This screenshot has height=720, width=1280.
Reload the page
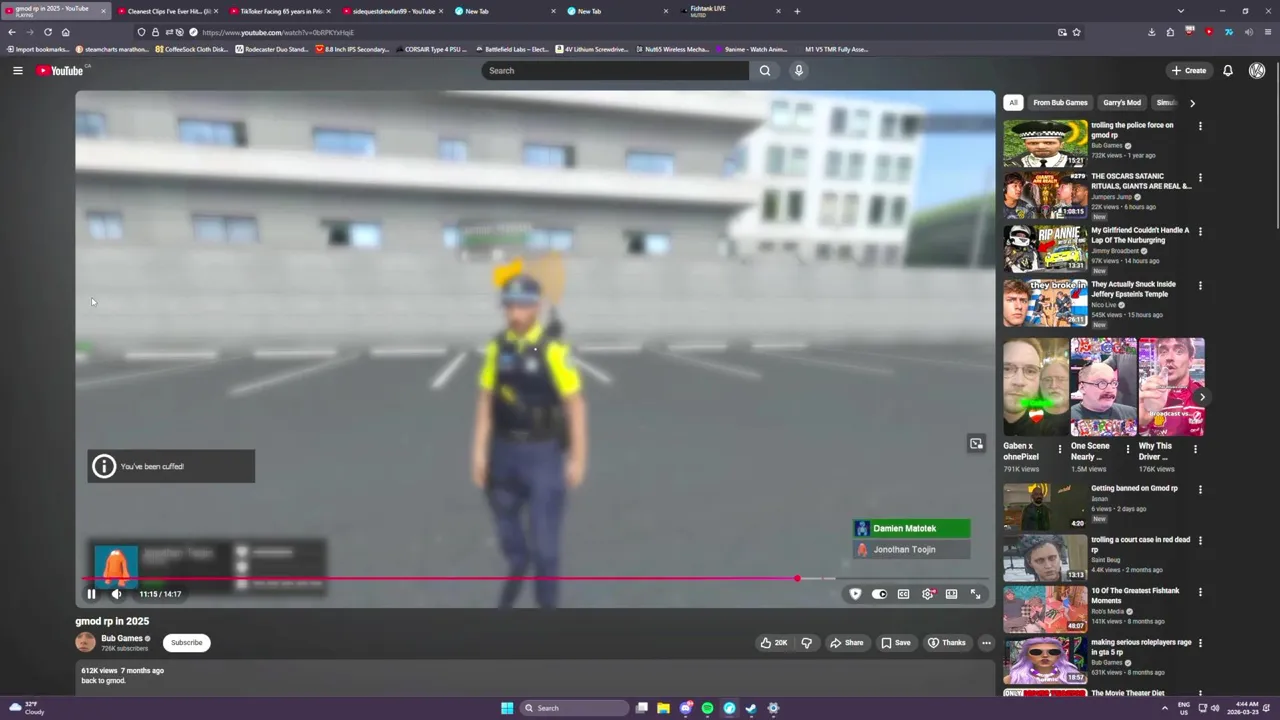(47, 32)
